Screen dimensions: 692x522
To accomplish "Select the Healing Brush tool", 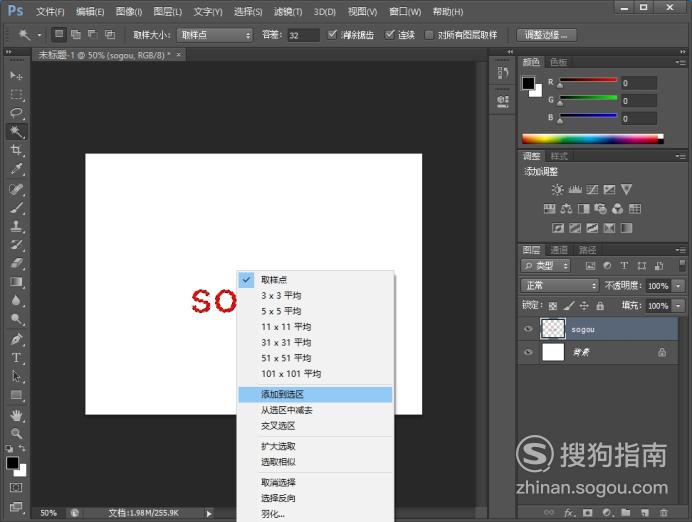I will 16,189.
